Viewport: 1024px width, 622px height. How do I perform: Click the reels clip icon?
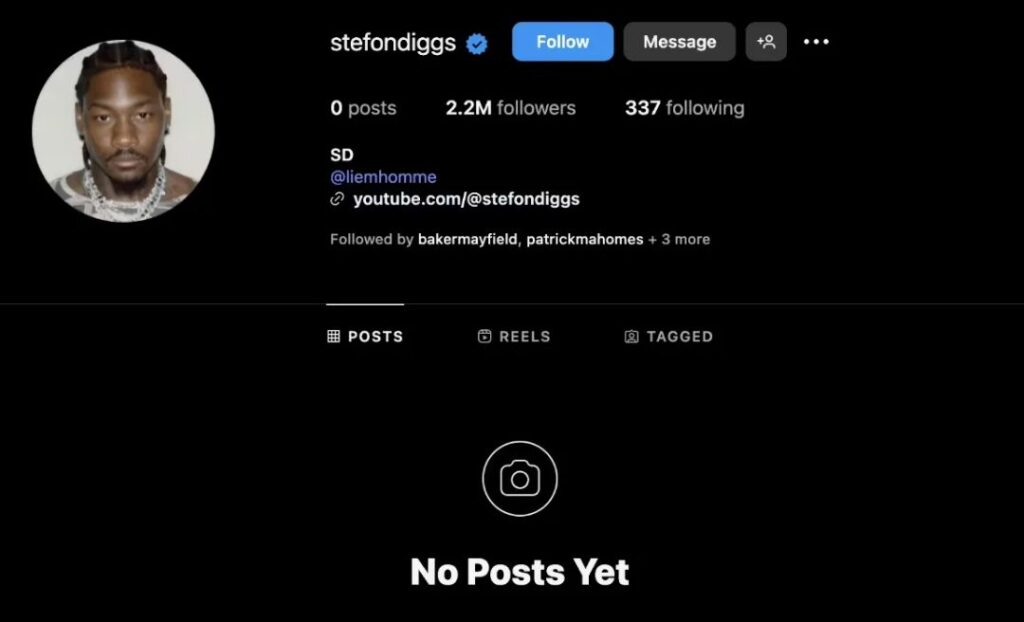(x=485, y=336)
